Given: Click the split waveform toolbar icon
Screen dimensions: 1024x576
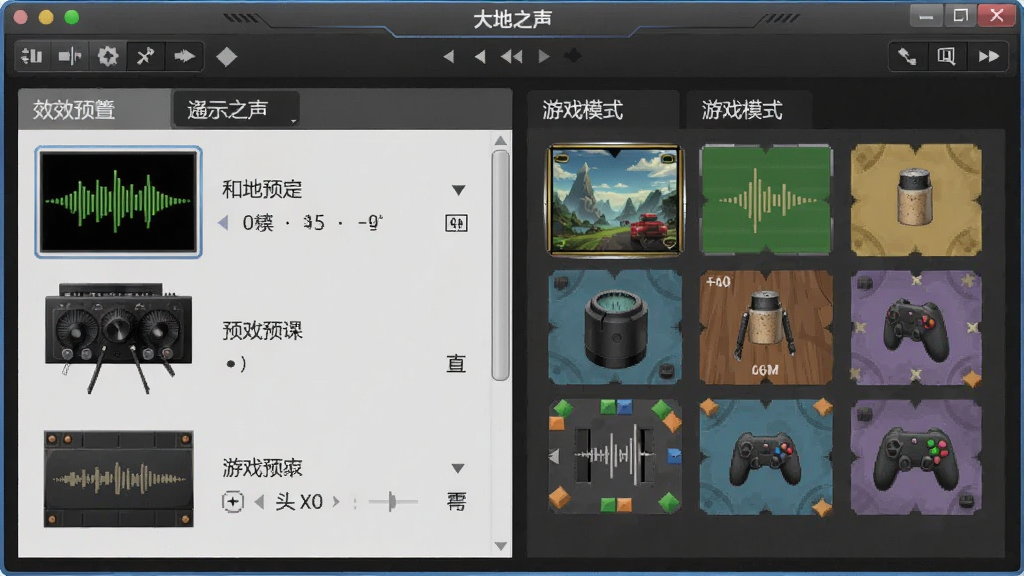Looking at the screenshot, I should pos(69,57).
